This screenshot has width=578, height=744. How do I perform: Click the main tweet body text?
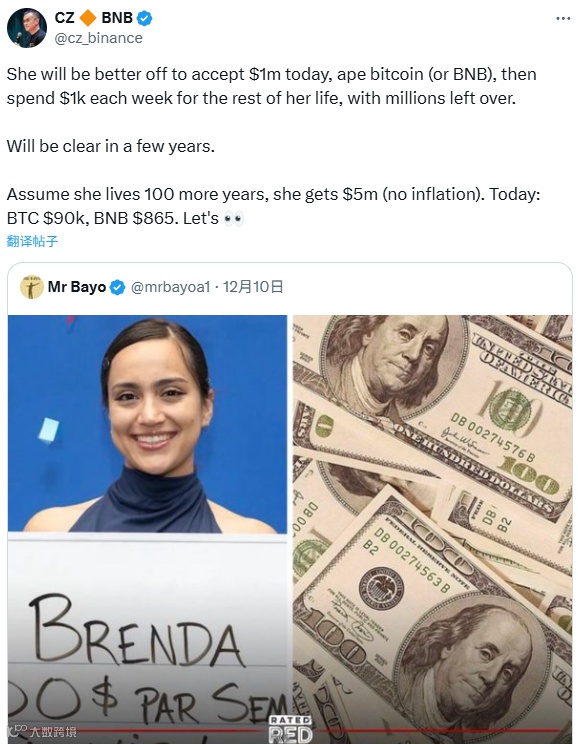[273, 146]
